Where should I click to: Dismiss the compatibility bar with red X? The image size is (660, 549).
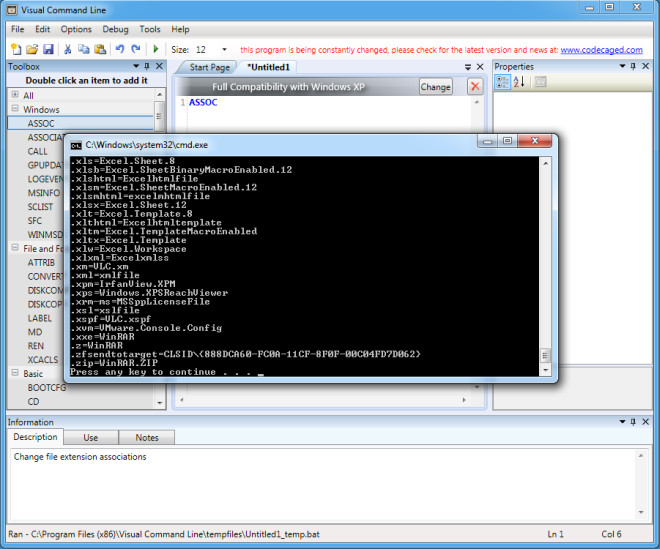coord(475,87)
